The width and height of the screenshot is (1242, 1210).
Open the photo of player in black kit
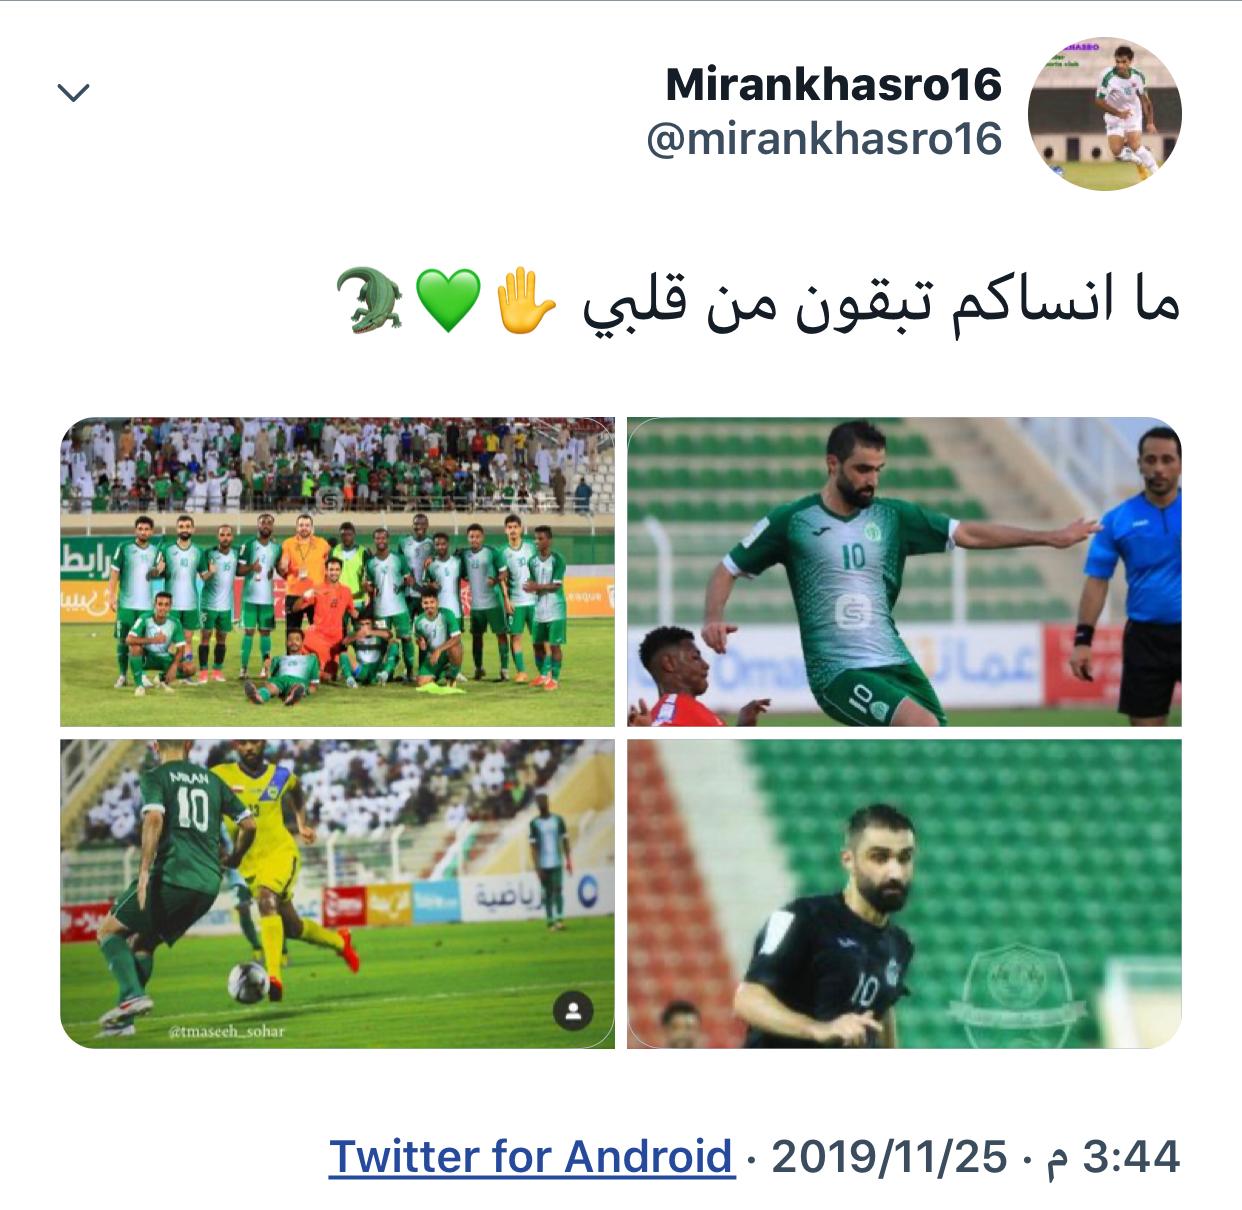[x=904, y=894]
